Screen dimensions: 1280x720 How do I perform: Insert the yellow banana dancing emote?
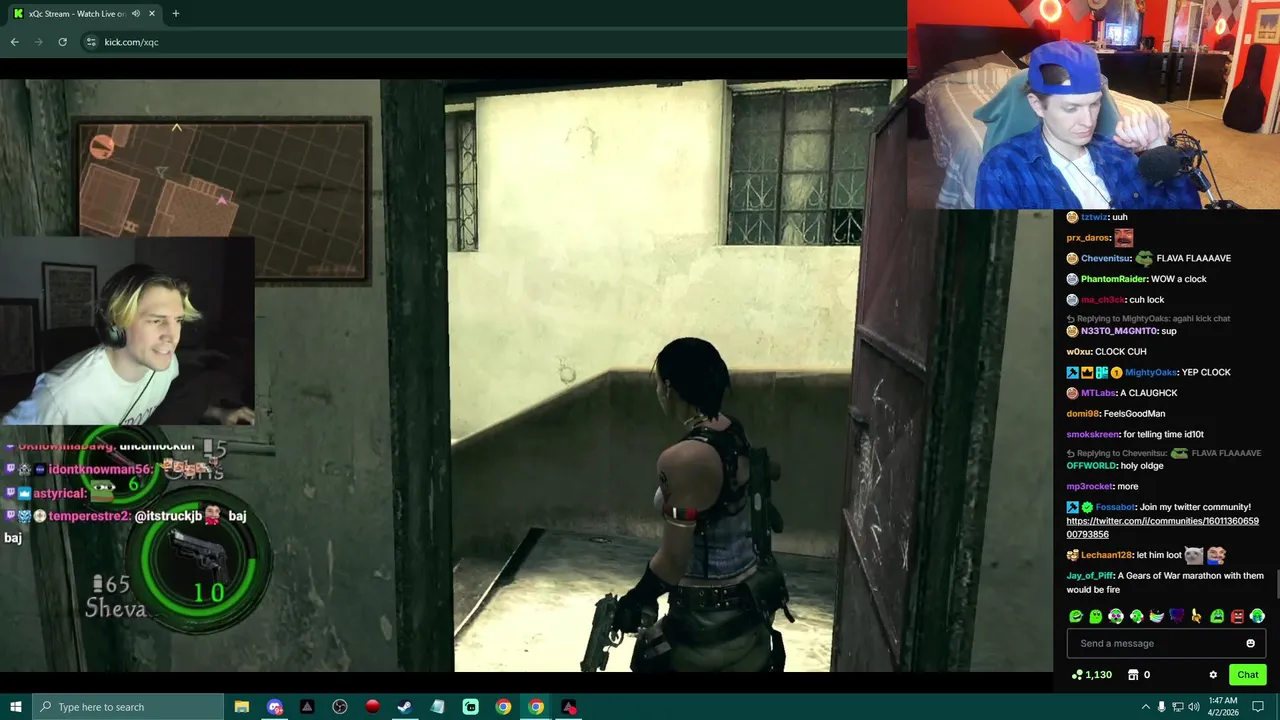tap(1197, 617)
